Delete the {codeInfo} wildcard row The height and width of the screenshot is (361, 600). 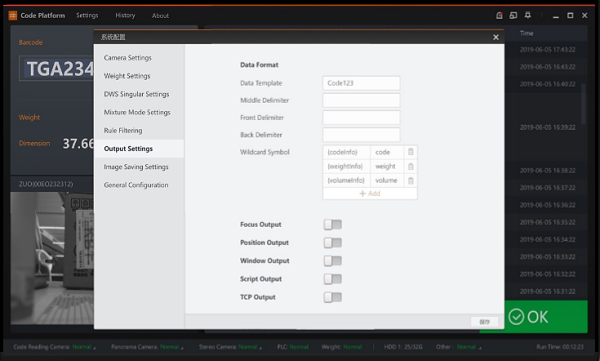(411, 152)
